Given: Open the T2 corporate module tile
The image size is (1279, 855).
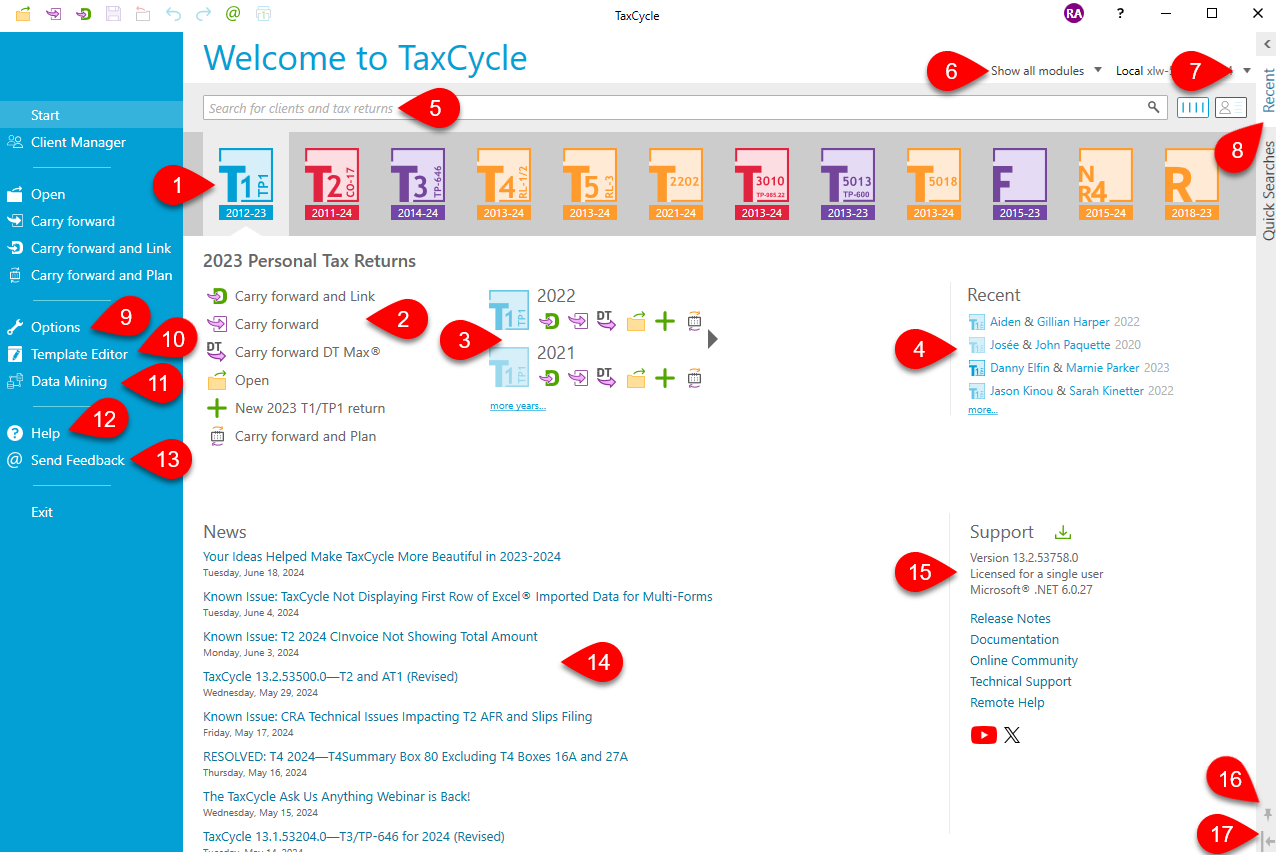Looking at the screenshot, I should (x=331, y=184).
